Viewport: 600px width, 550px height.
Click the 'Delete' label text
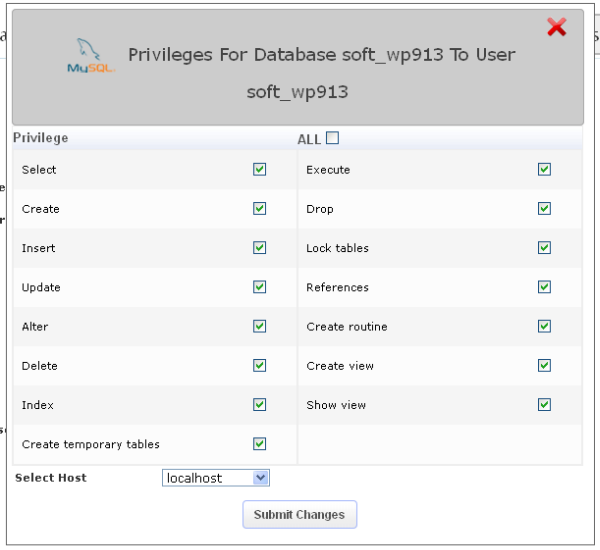pos(40,366)
